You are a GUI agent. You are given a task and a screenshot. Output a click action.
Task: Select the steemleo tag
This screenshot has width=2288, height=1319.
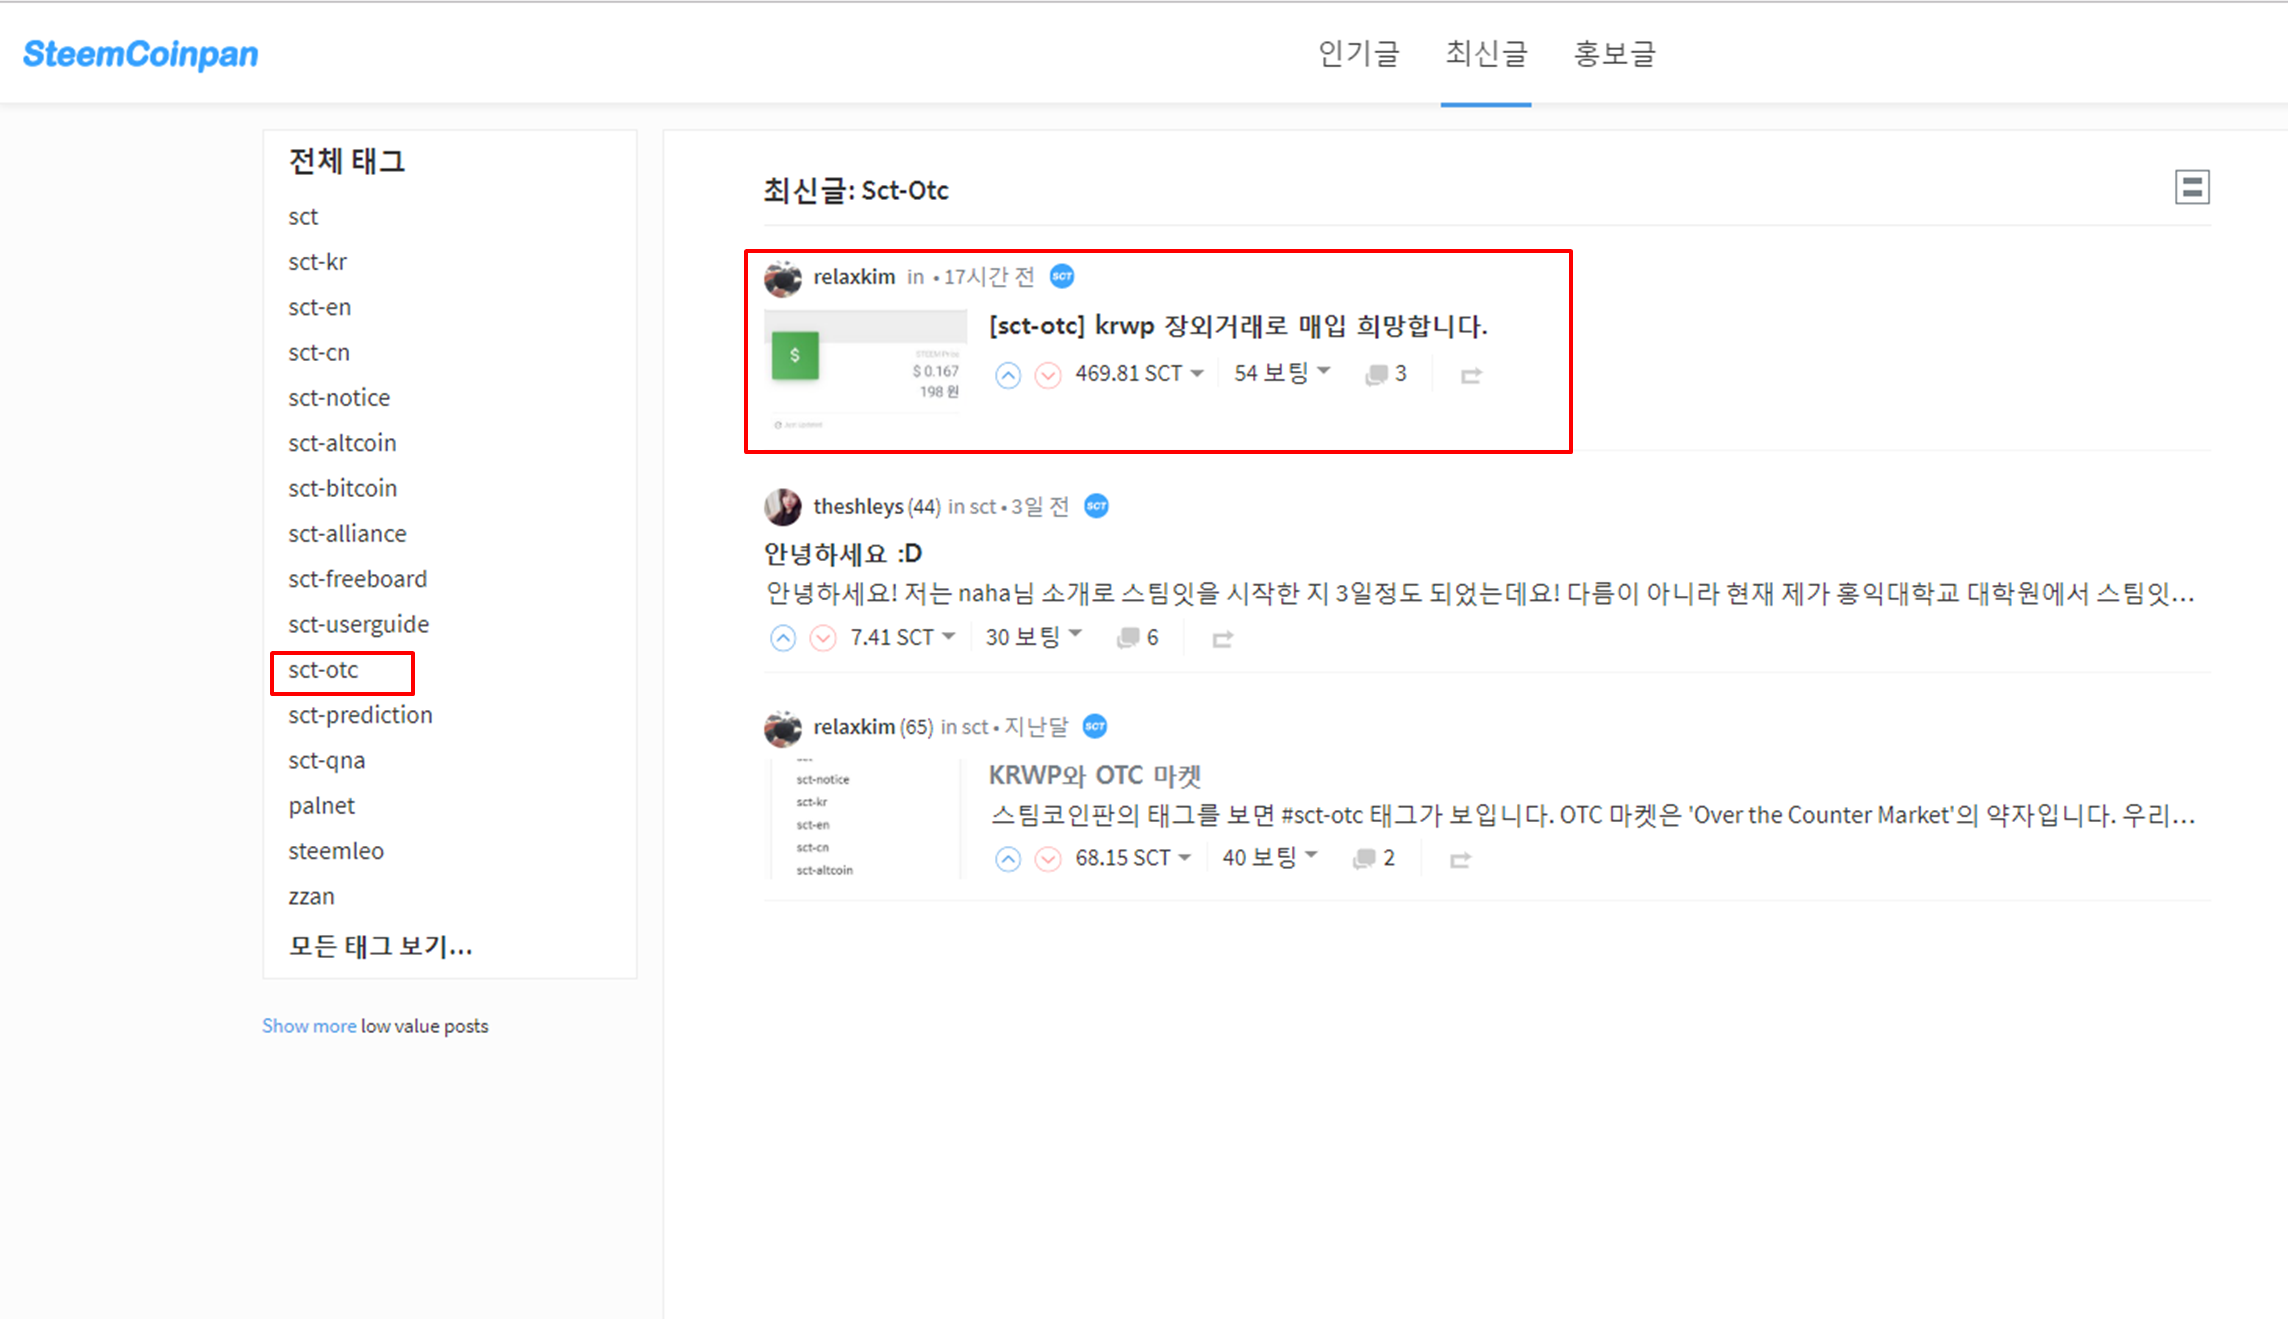click(x=336, y=851)
